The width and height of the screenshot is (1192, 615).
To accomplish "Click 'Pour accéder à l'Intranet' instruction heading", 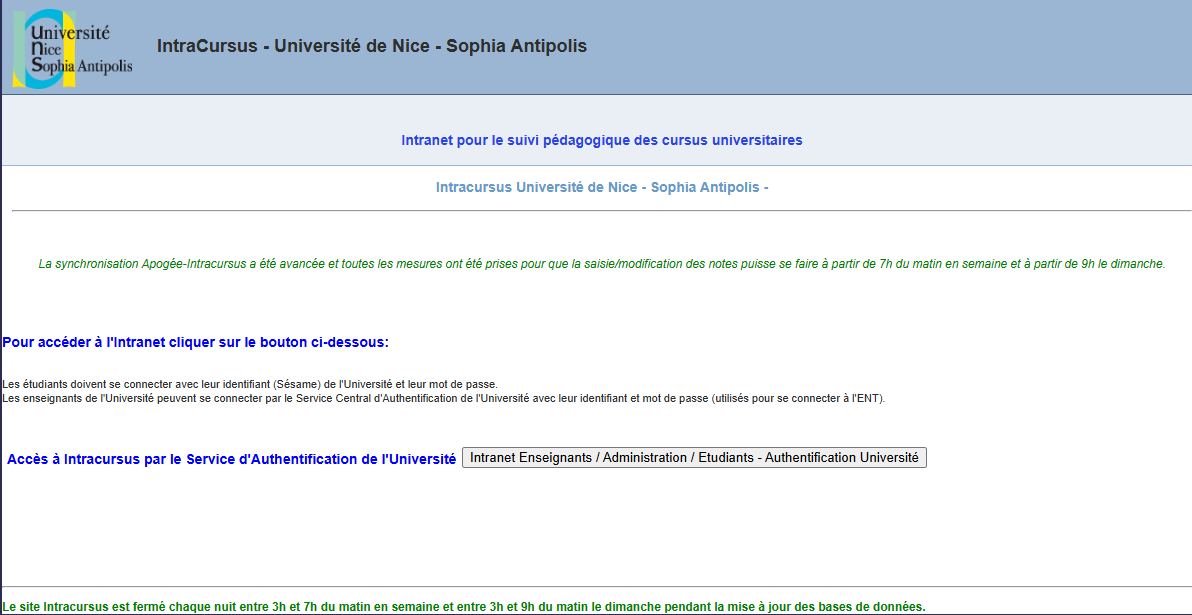I will [x=195, y=342].
